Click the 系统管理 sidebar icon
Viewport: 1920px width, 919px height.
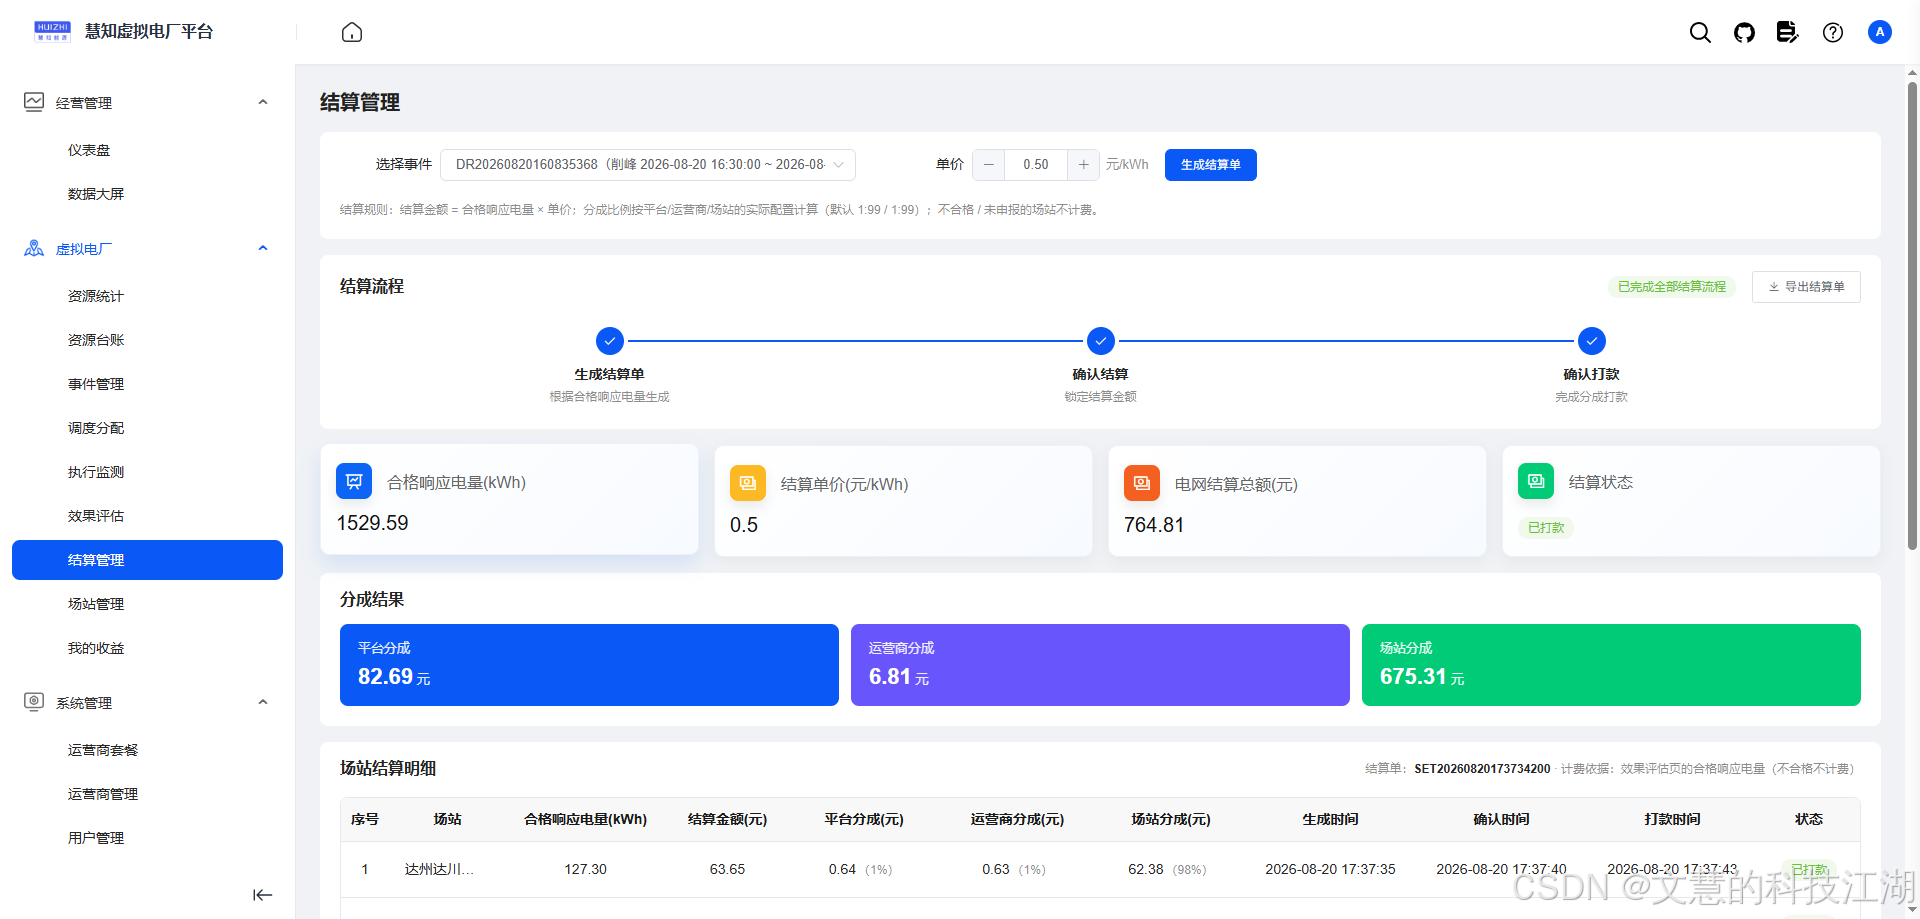click(x=34, y=702)
